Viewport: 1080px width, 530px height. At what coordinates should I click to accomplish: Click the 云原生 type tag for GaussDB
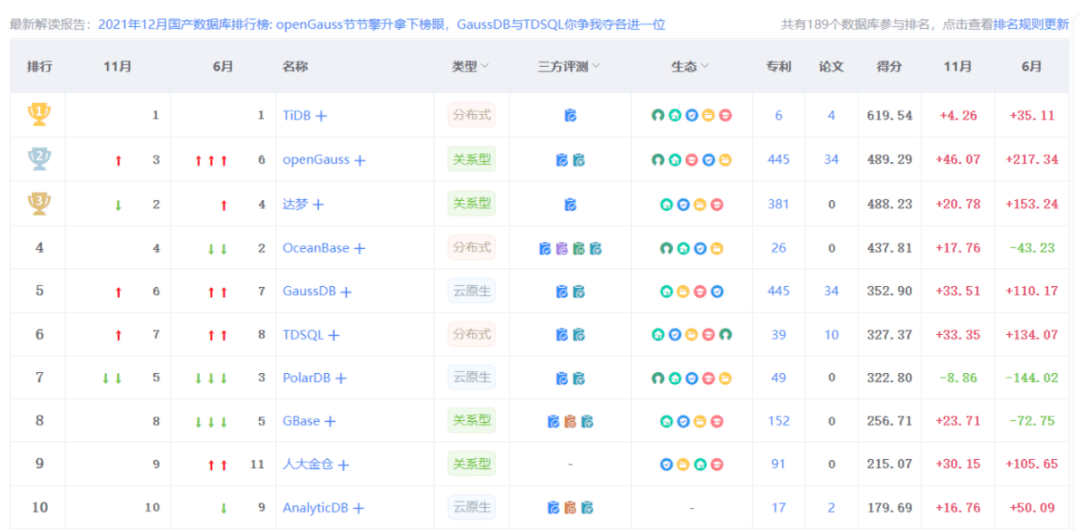click(x=472, y=292)
